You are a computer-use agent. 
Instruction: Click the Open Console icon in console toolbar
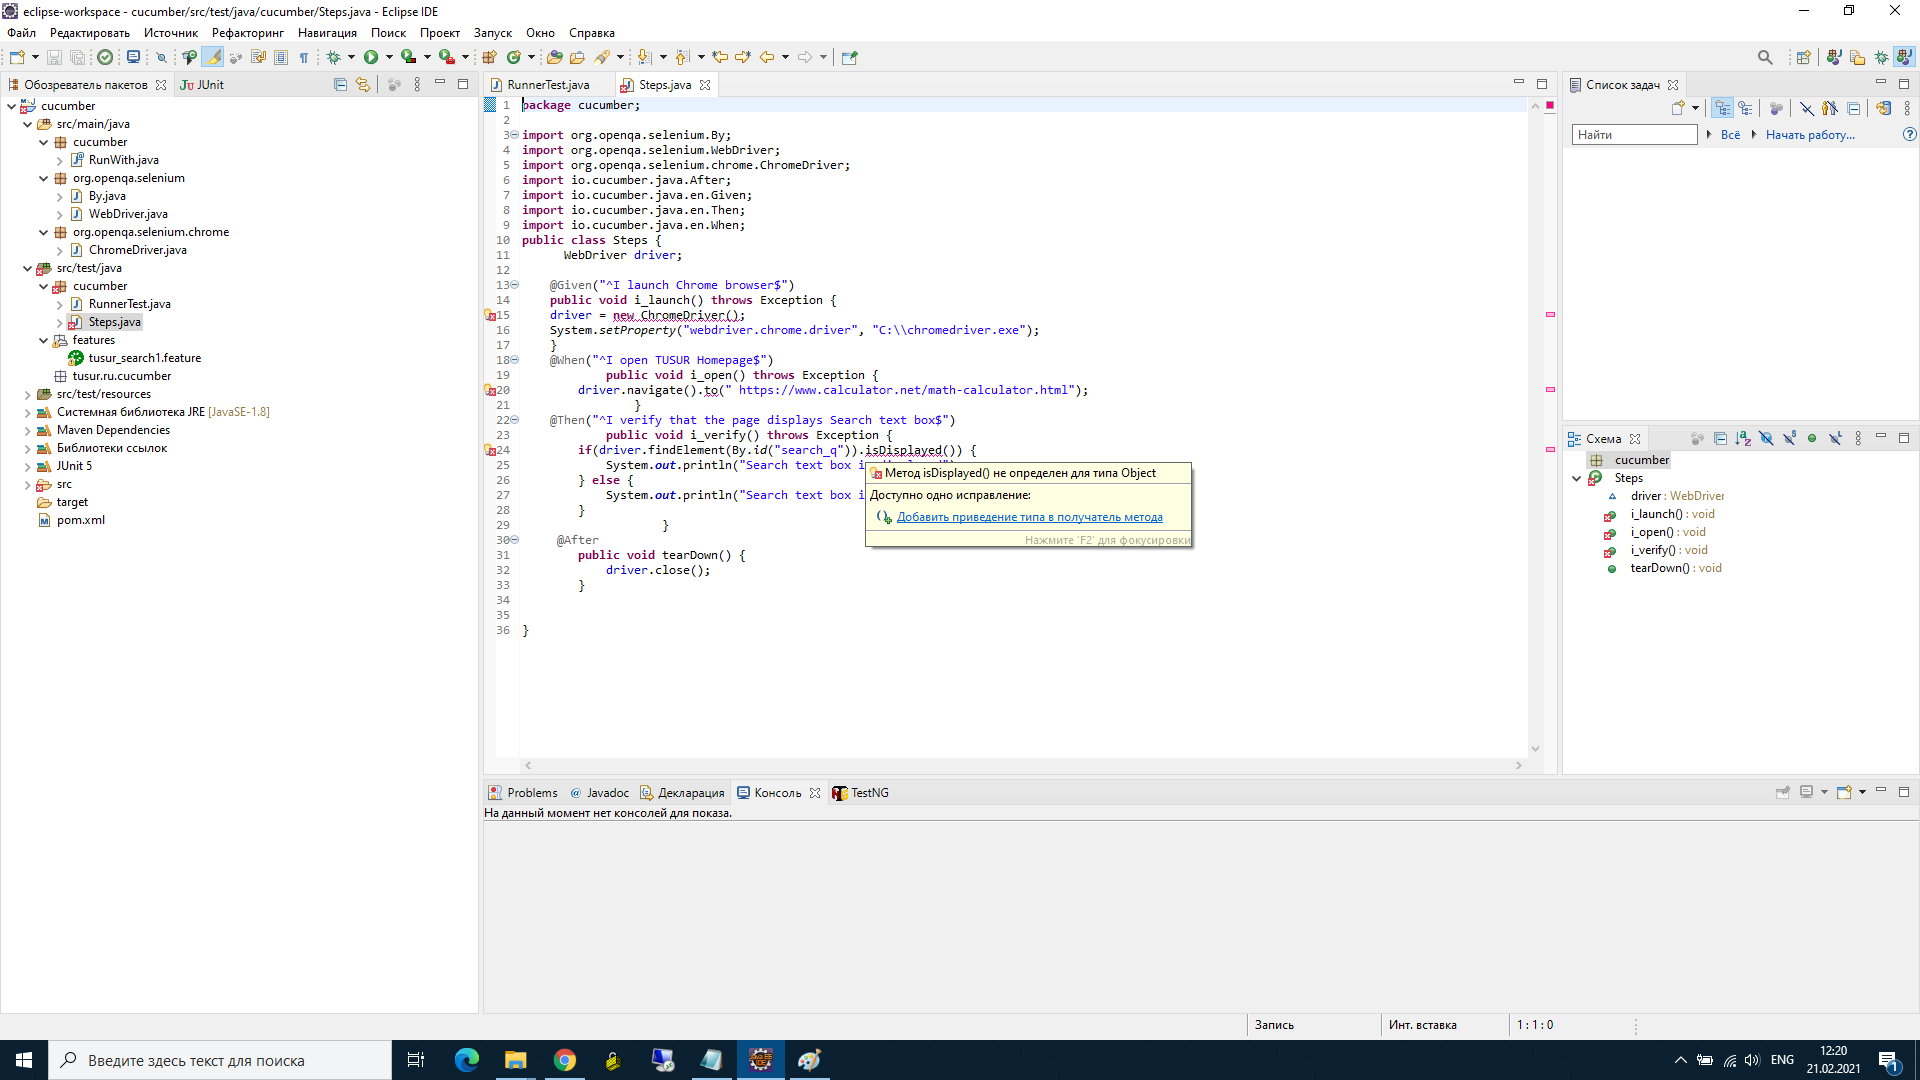point(1844,792)
